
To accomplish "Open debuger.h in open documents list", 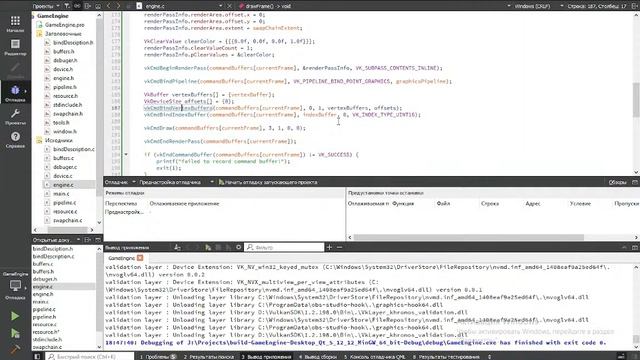I will [45, 279].
